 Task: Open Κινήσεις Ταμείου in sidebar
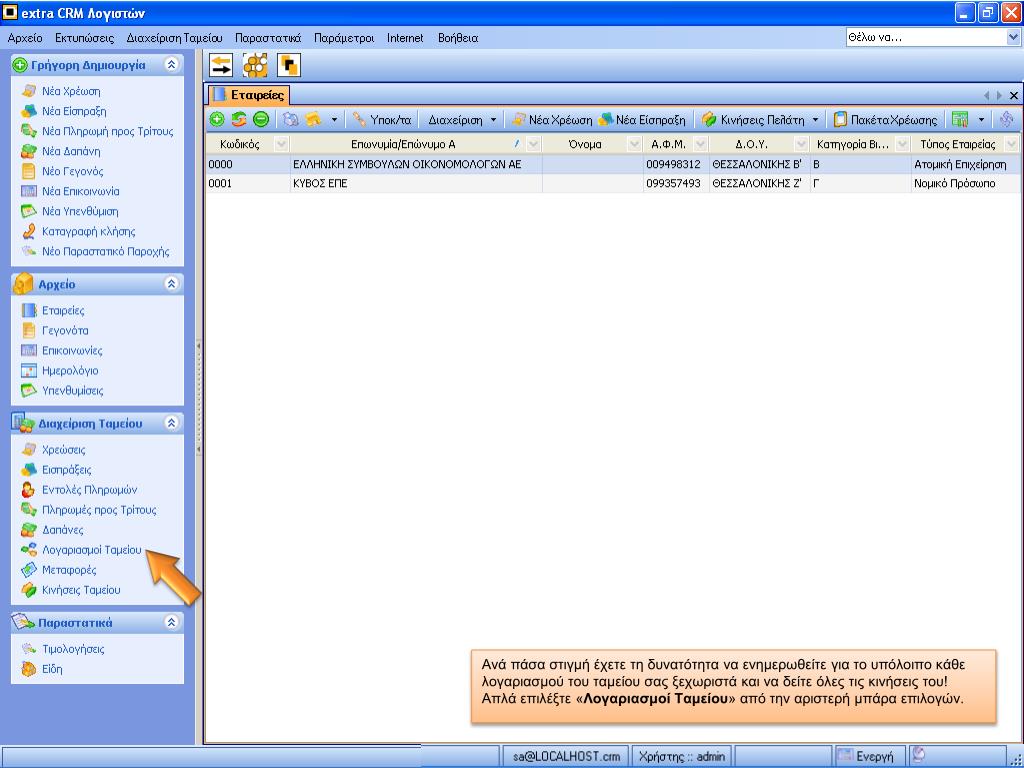(x=81, y=590)
